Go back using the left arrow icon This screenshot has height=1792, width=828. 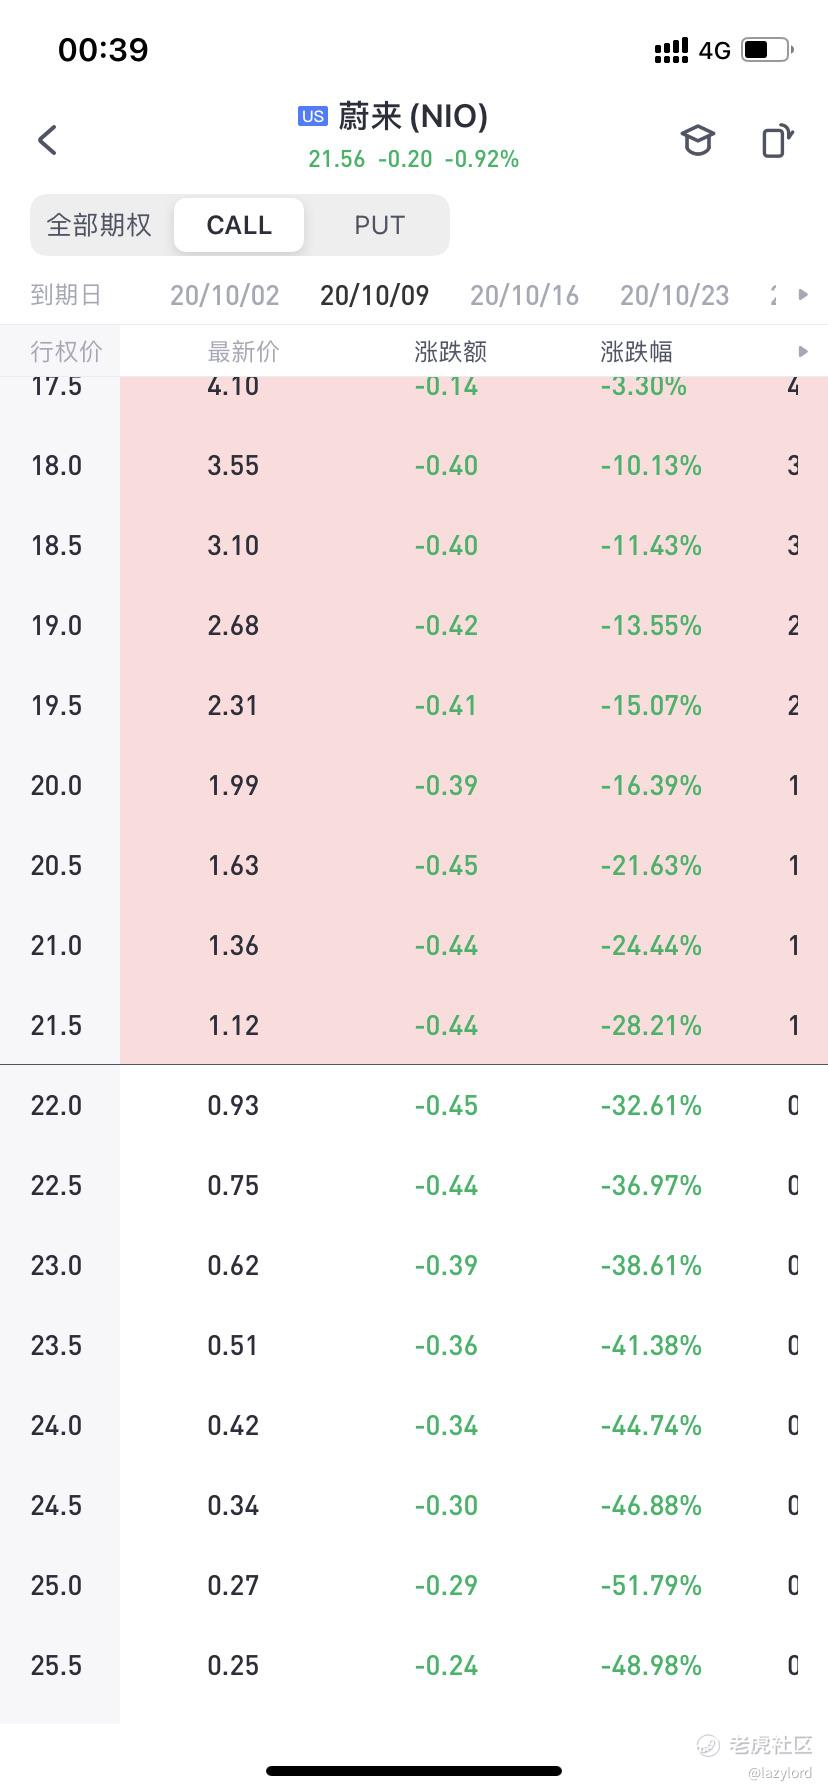(x=47, y=140)
